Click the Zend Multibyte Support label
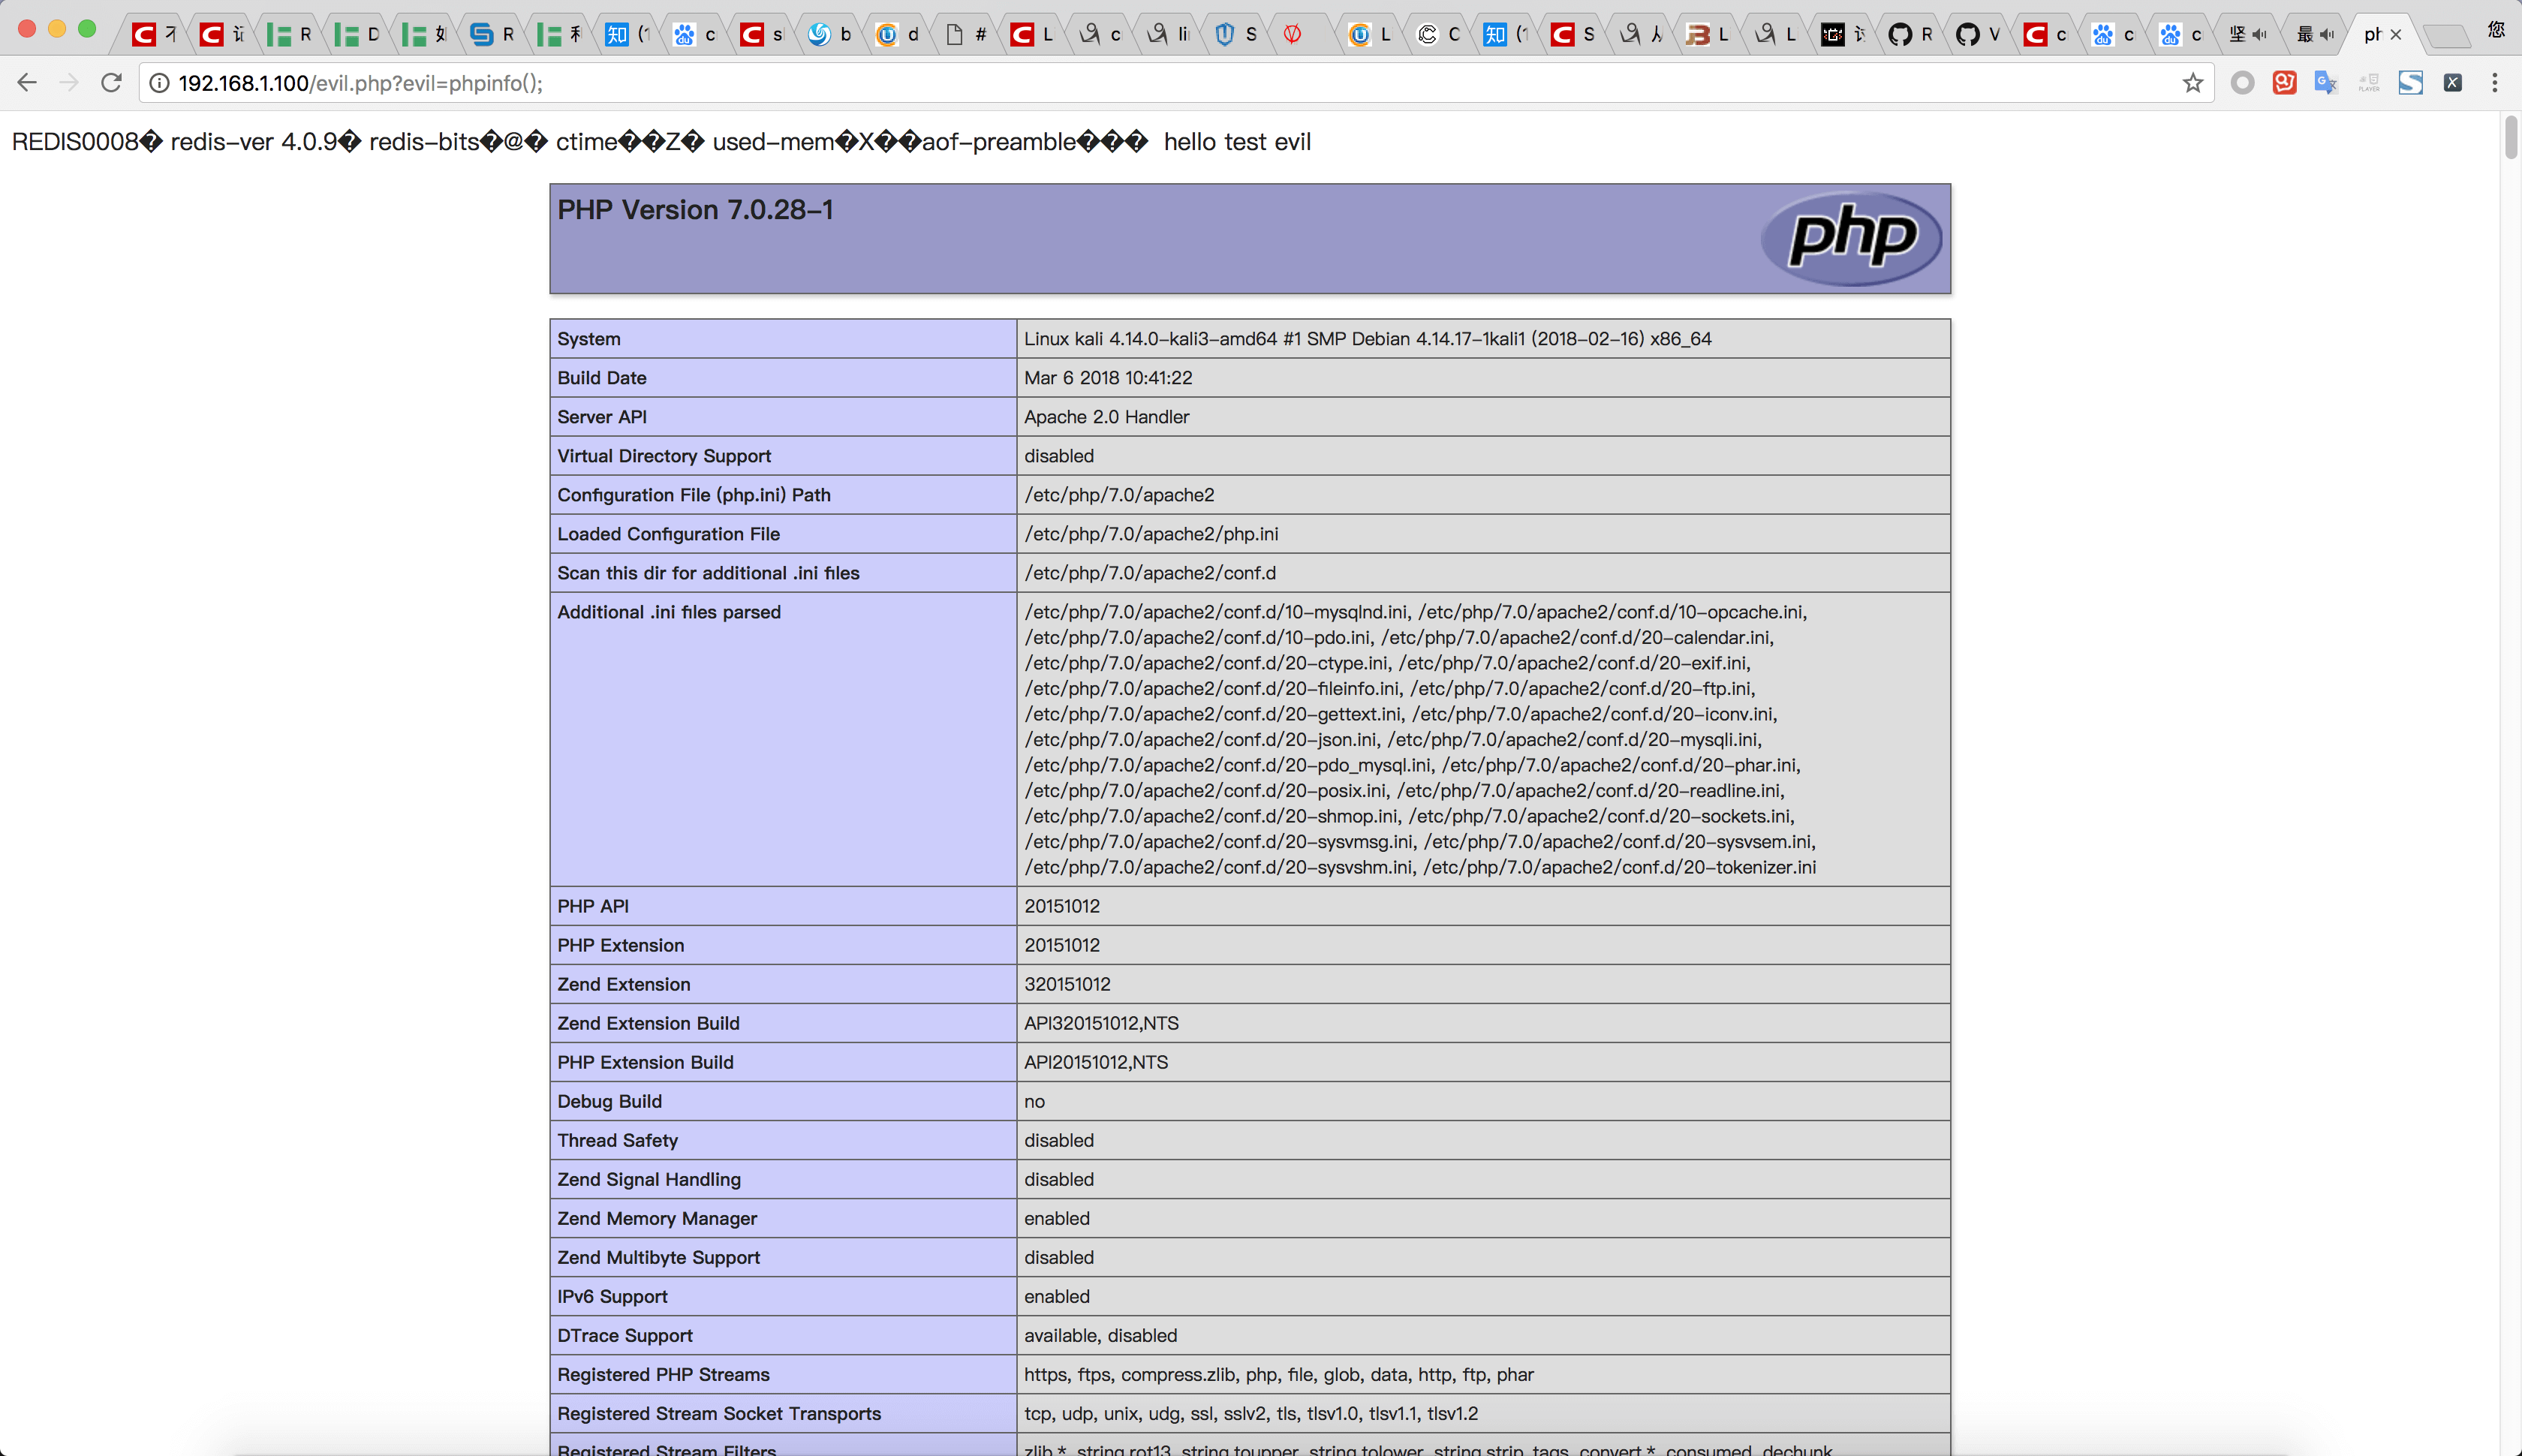The width and height of the screenshot is (2522, 1456). (x=658, y=1257)
